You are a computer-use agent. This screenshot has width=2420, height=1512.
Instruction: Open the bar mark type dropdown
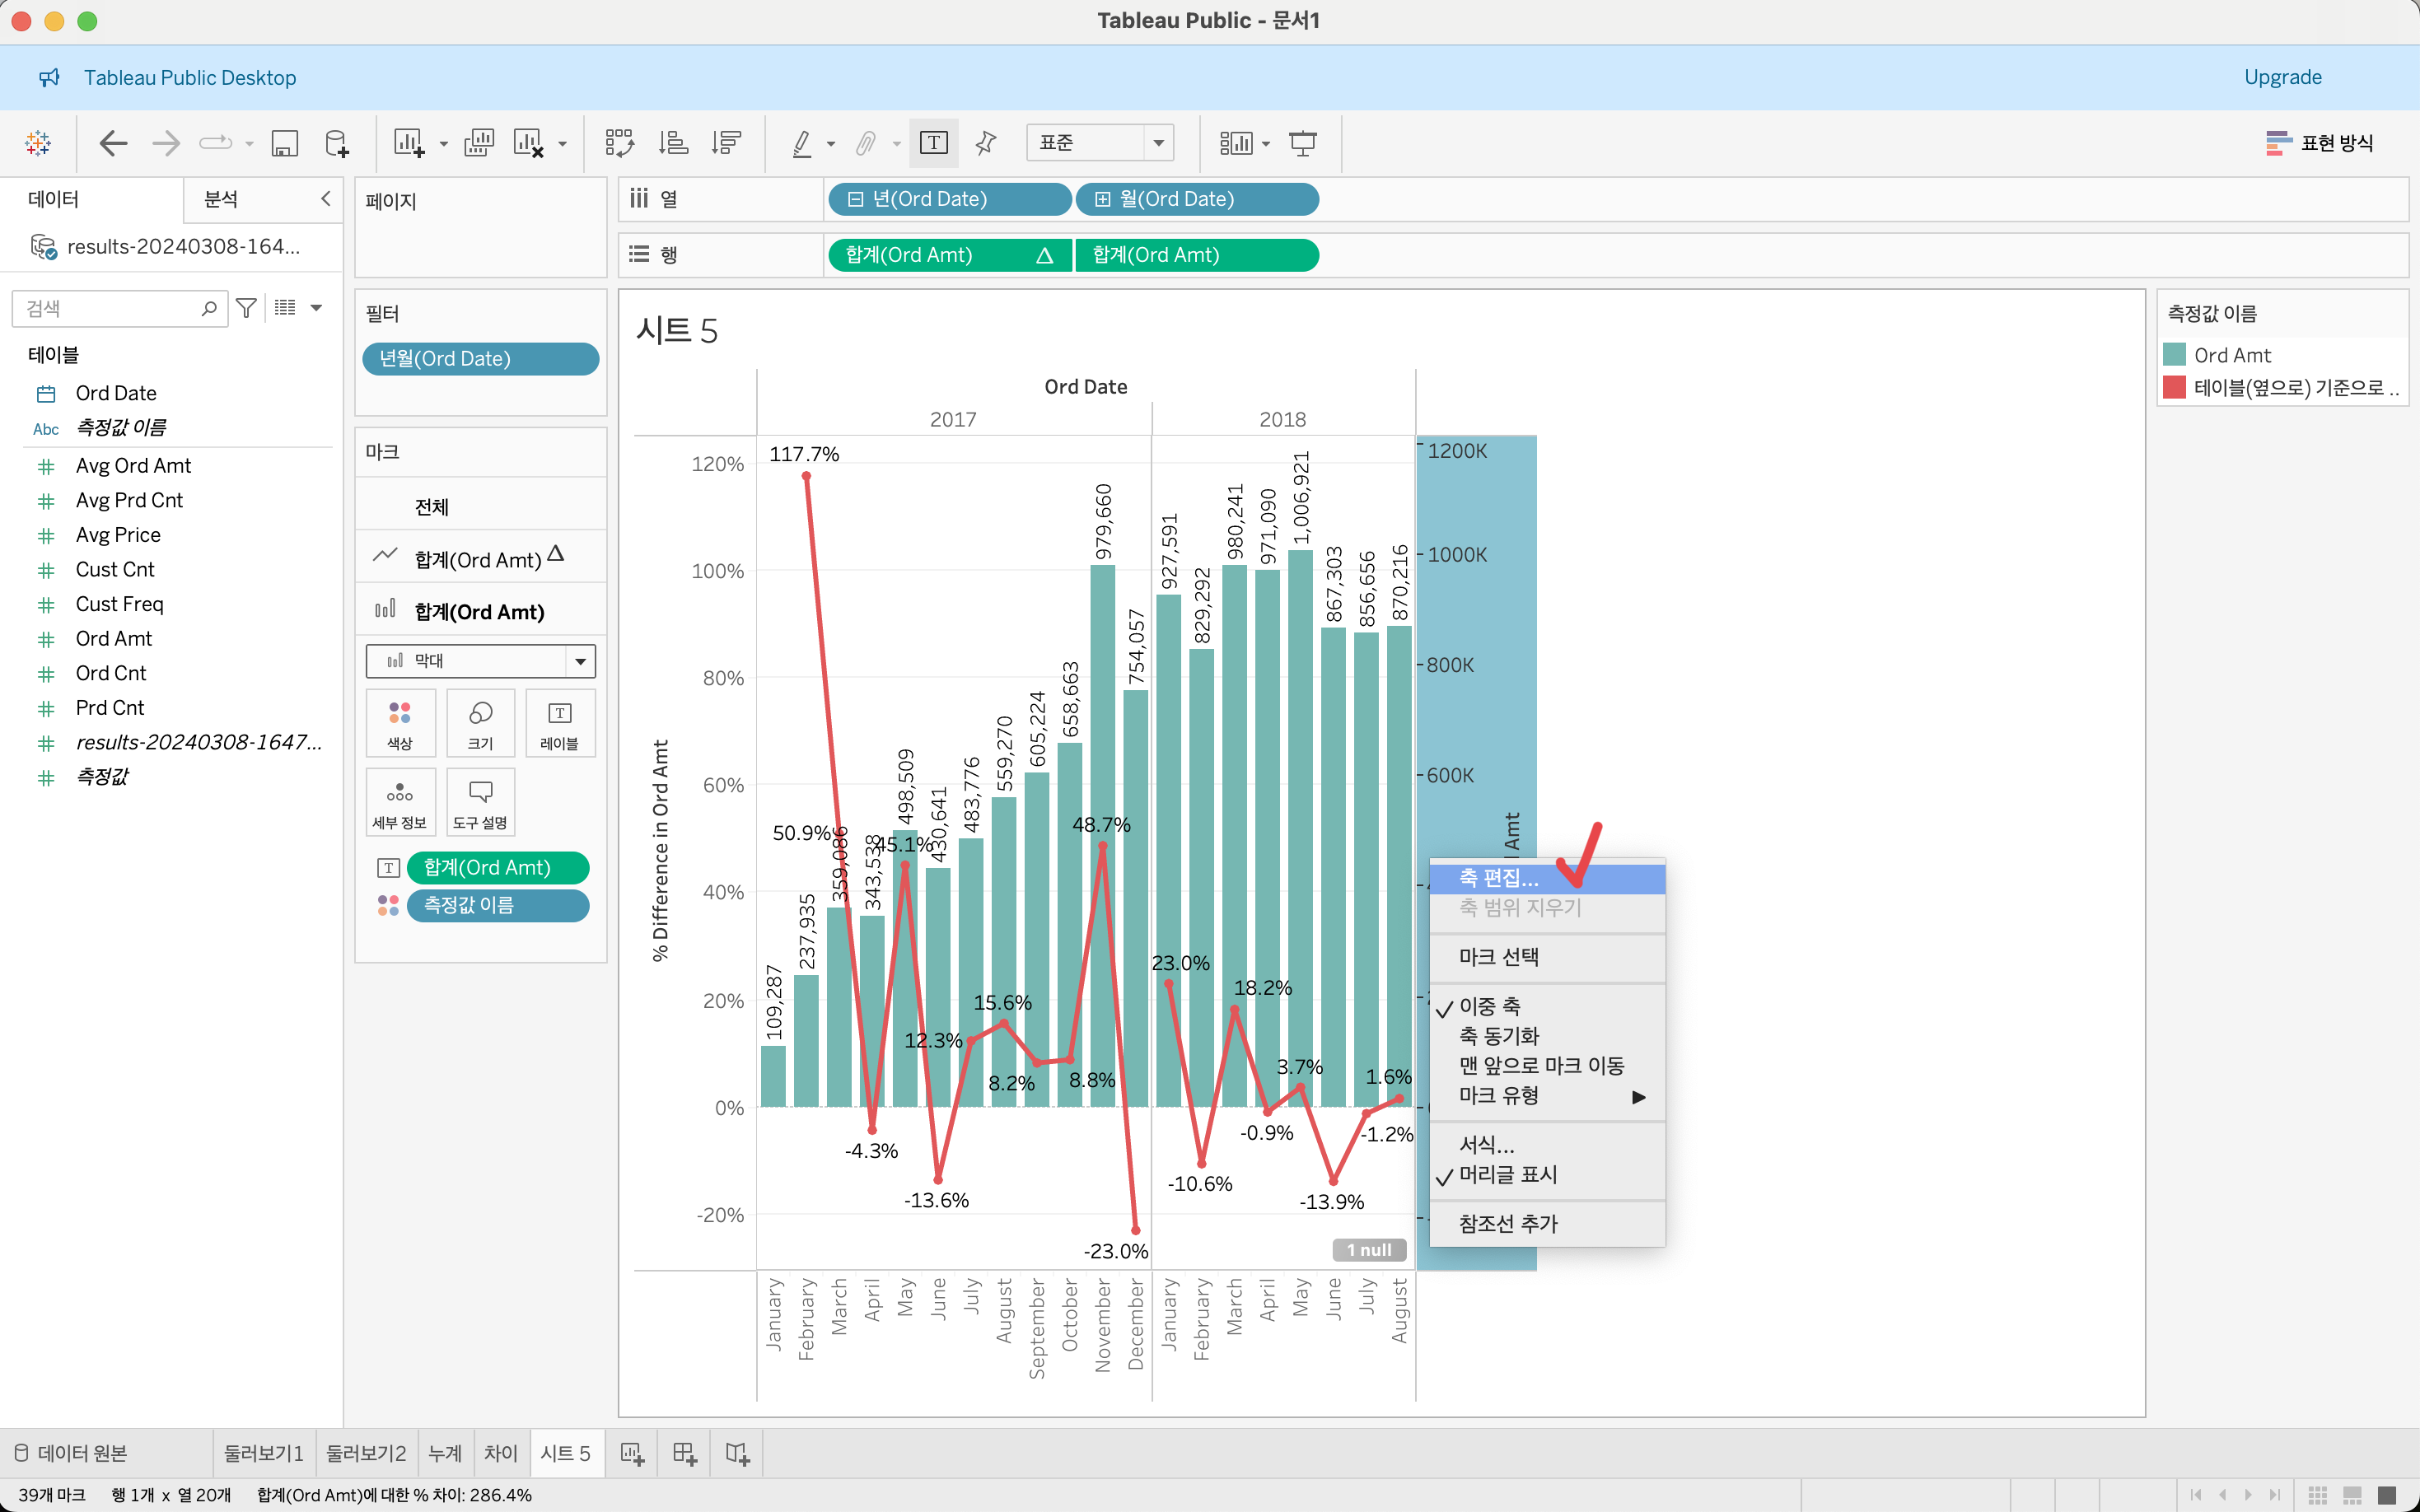pyautogui.click(x=580, y=661)
